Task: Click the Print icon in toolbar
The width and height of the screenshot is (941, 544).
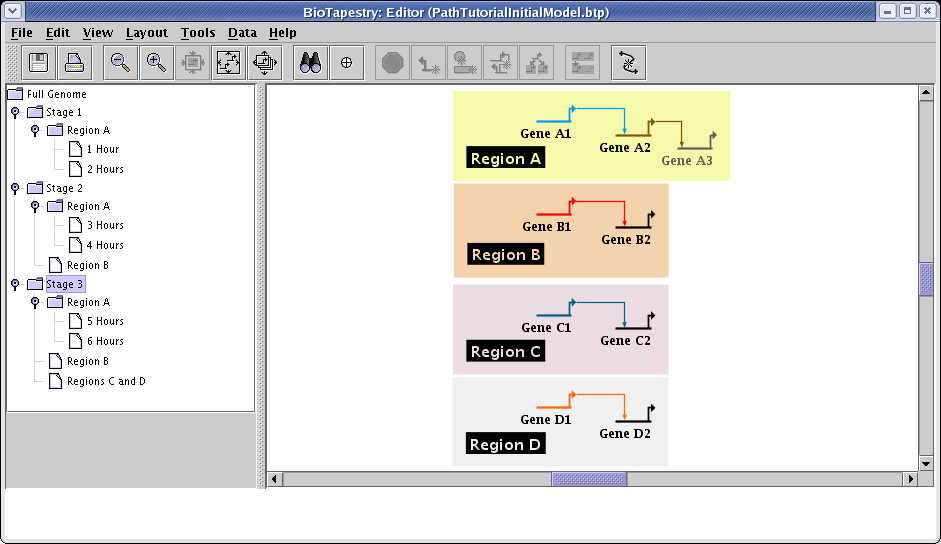Action: (75, 63)
